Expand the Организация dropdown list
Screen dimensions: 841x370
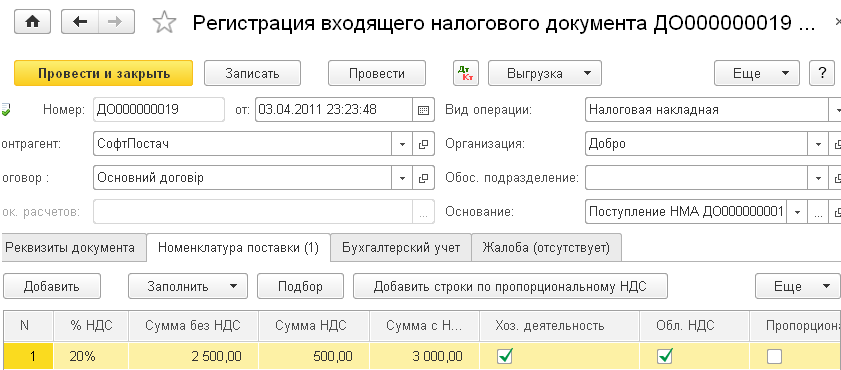click(x=818, y=144)
